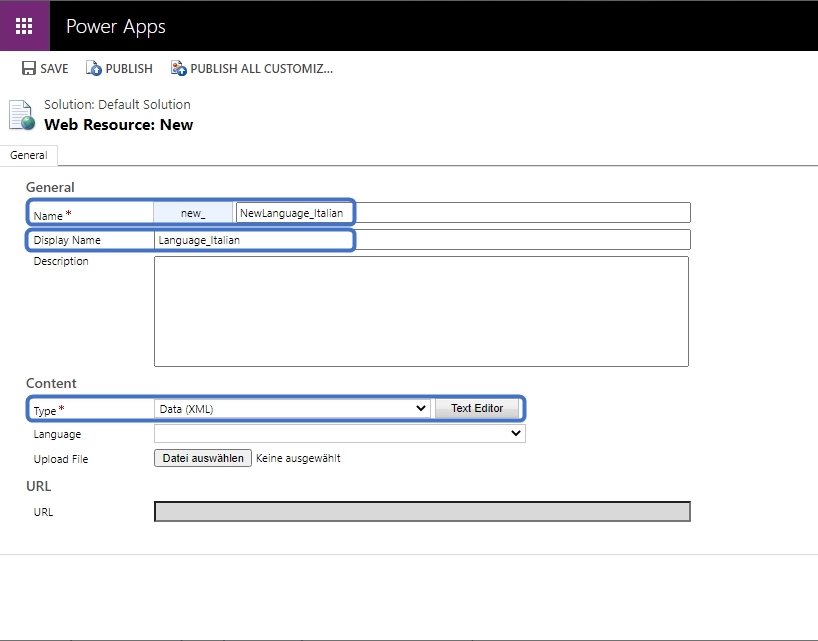
Task: Click the new_ prefix box
Action: pyautogui.click(x=193, y=213)
